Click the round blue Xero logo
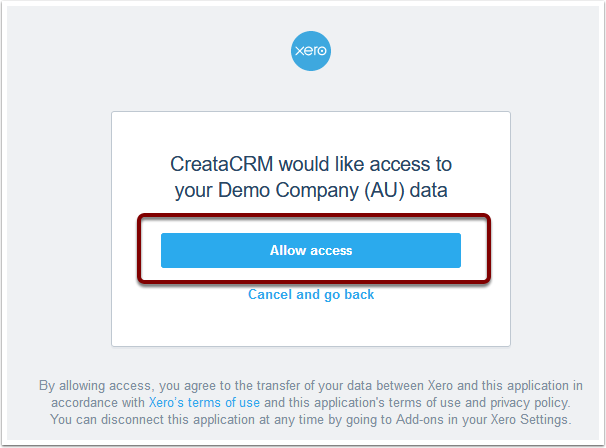This screenshot has height=448, width=606. (311, 51)
